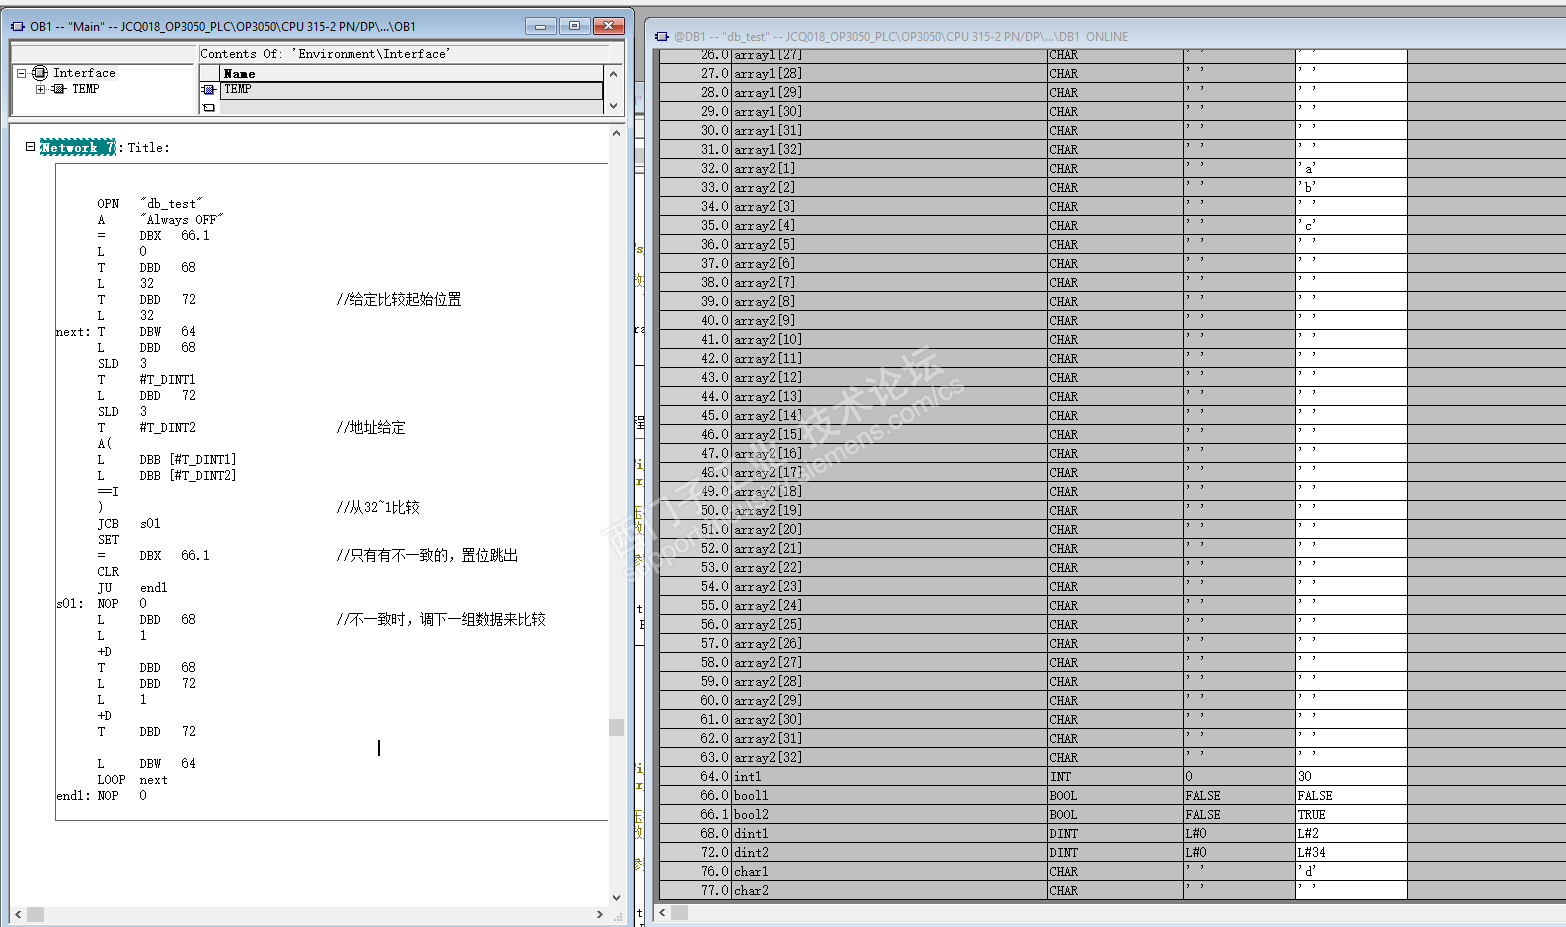Select the TEMP entry in the Name list
The image size is (1566, 927).
[x=411, y=90]
